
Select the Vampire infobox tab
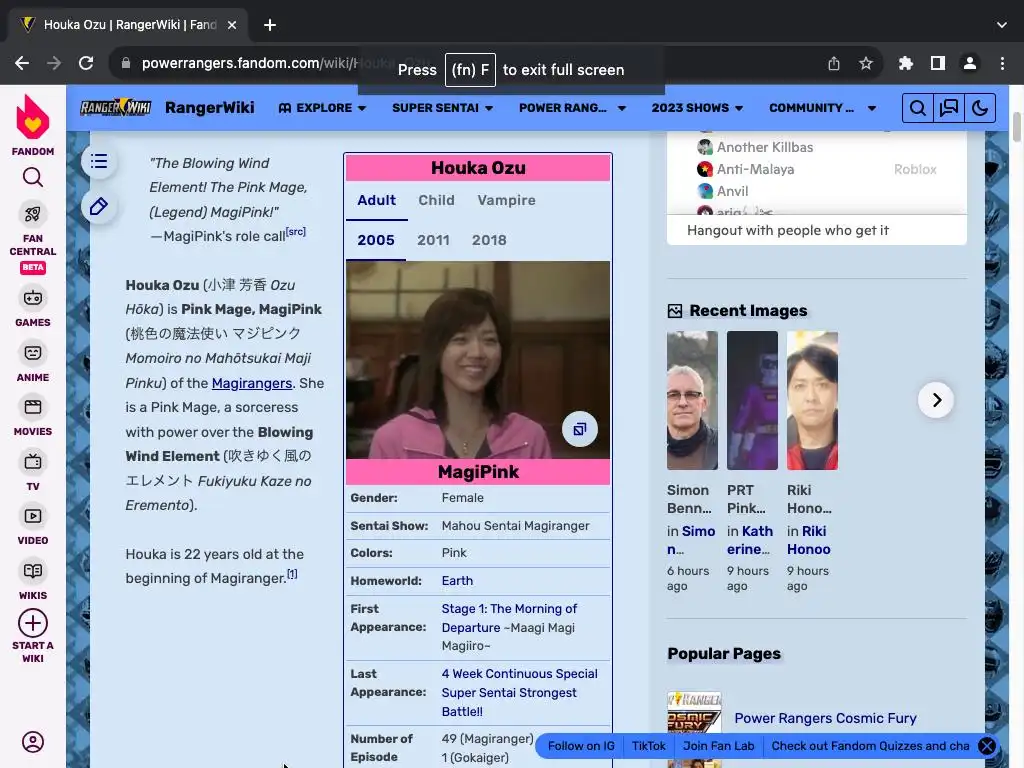tap(506, 200)
